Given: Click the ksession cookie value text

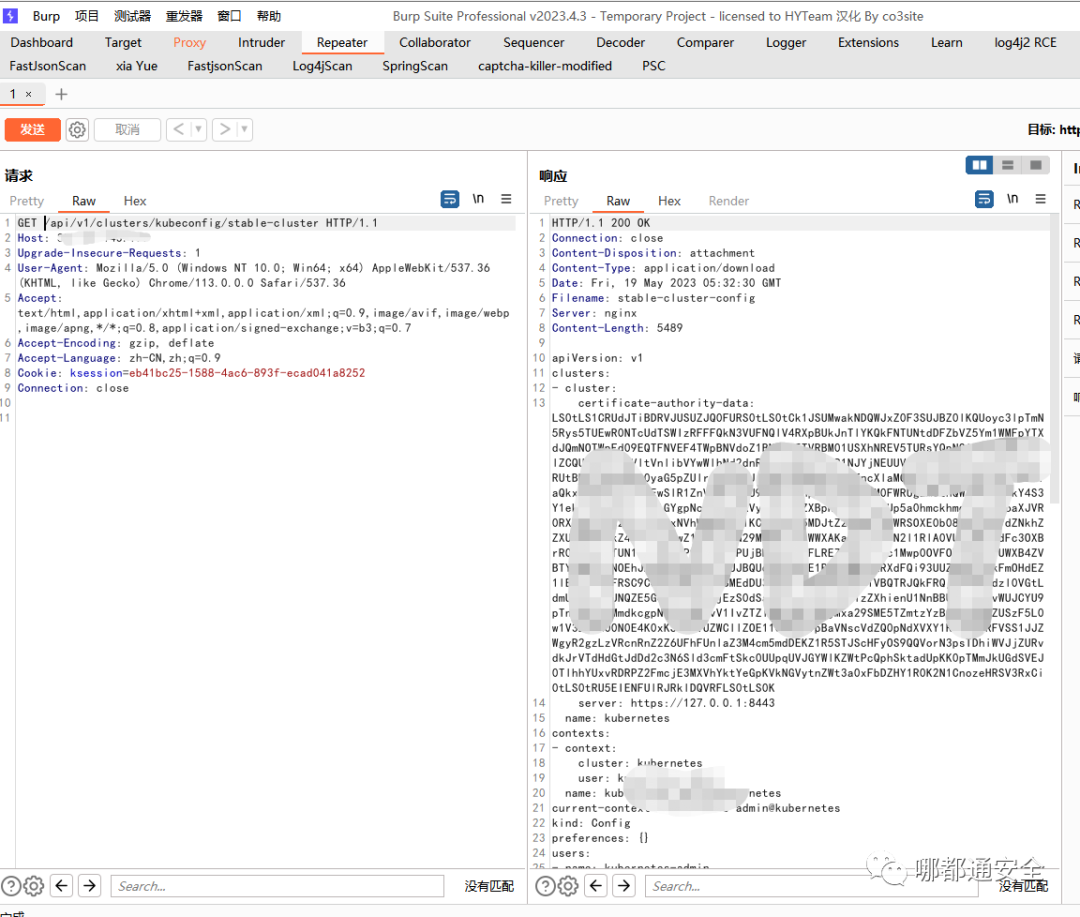Looking at the screenshot, I should (x=245, y=373).
